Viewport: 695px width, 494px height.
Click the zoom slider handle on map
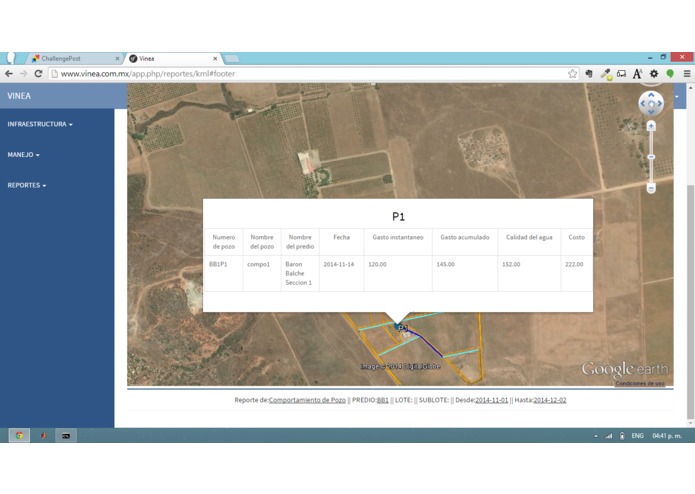point(651,157)
